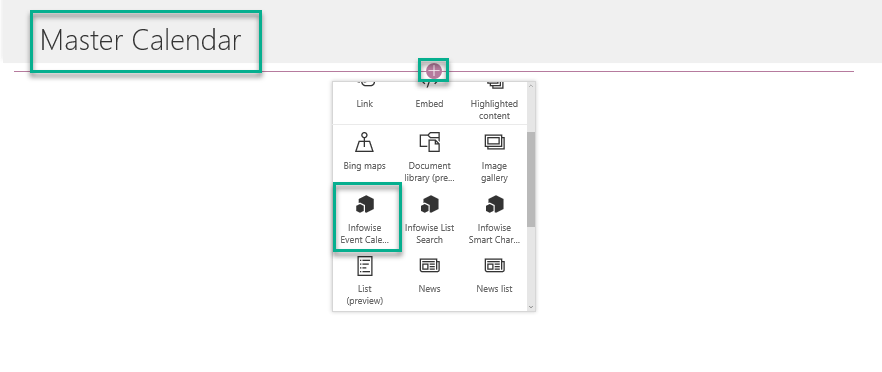
Task: Click the Master Calendar page title
Action: (x=140, y=41)
